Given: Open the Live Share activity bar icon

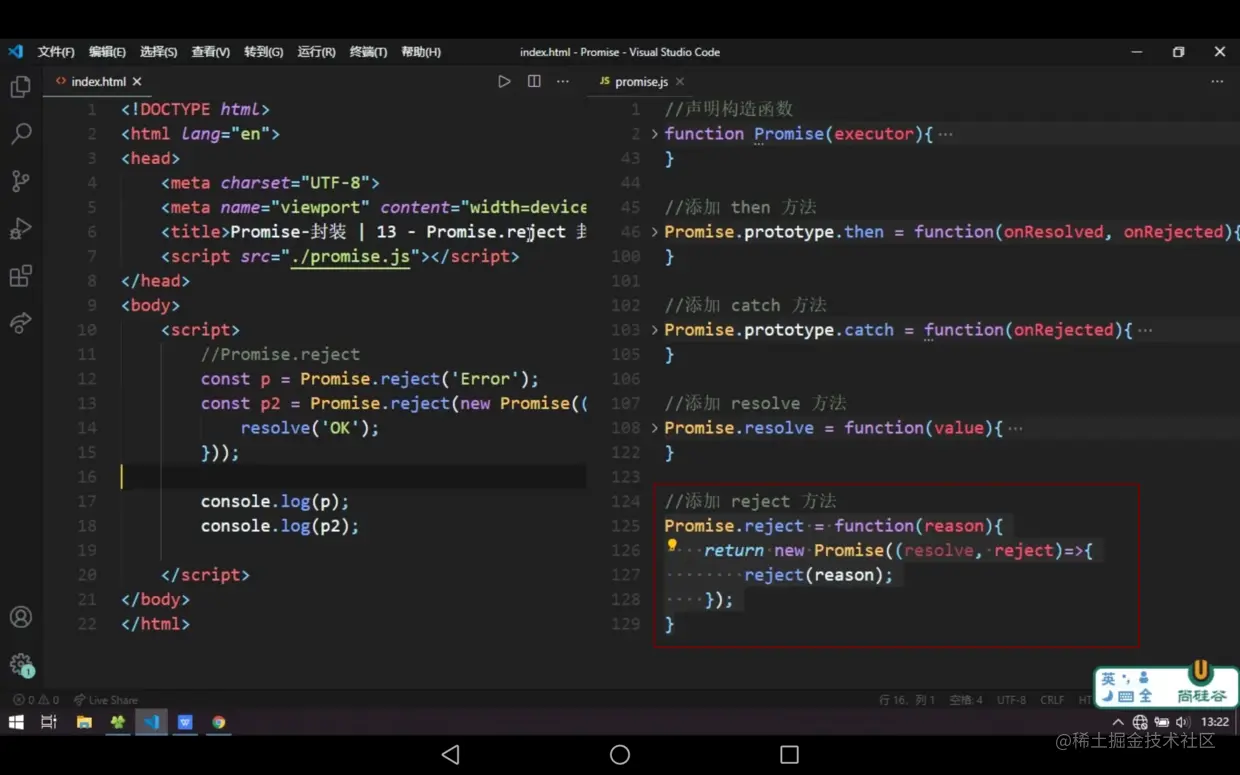Looking at the screenshot, I should pos(20,323).
